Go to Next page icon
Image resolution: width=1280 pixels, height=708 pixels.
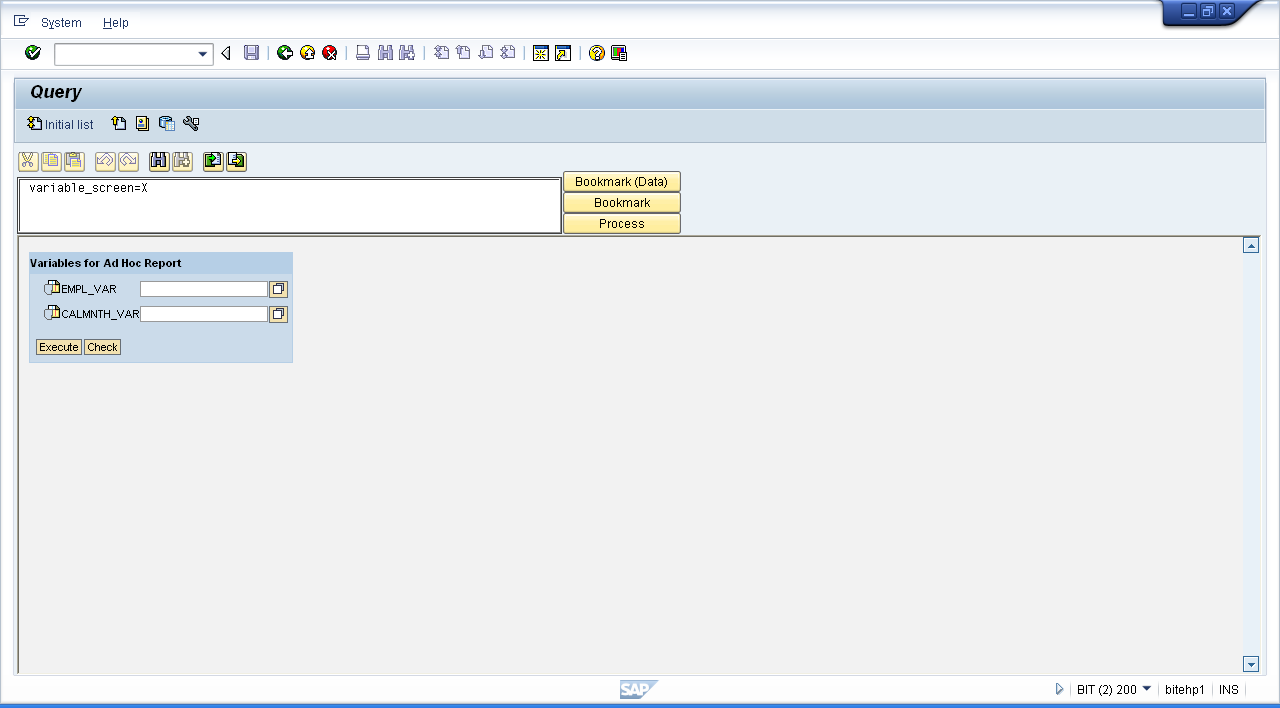point(486,53)
